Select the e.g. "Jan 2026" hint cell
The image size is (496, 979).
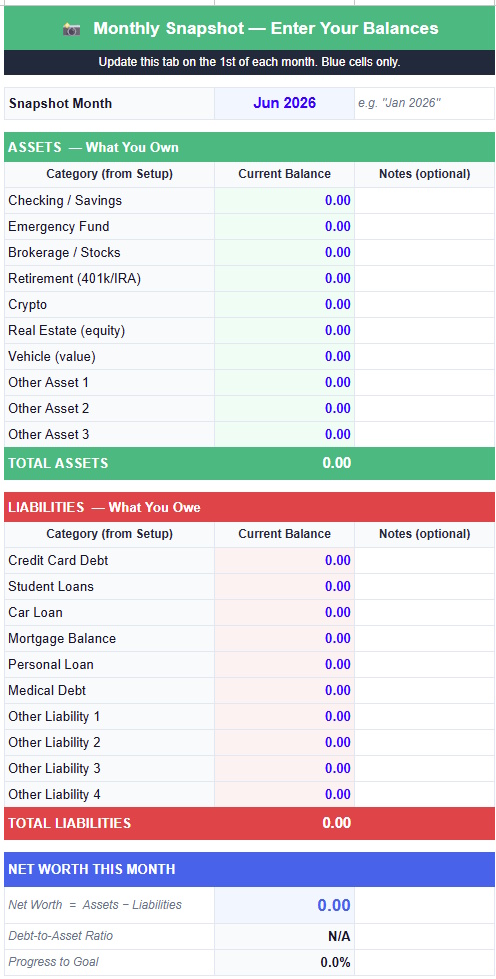(425, 103)
